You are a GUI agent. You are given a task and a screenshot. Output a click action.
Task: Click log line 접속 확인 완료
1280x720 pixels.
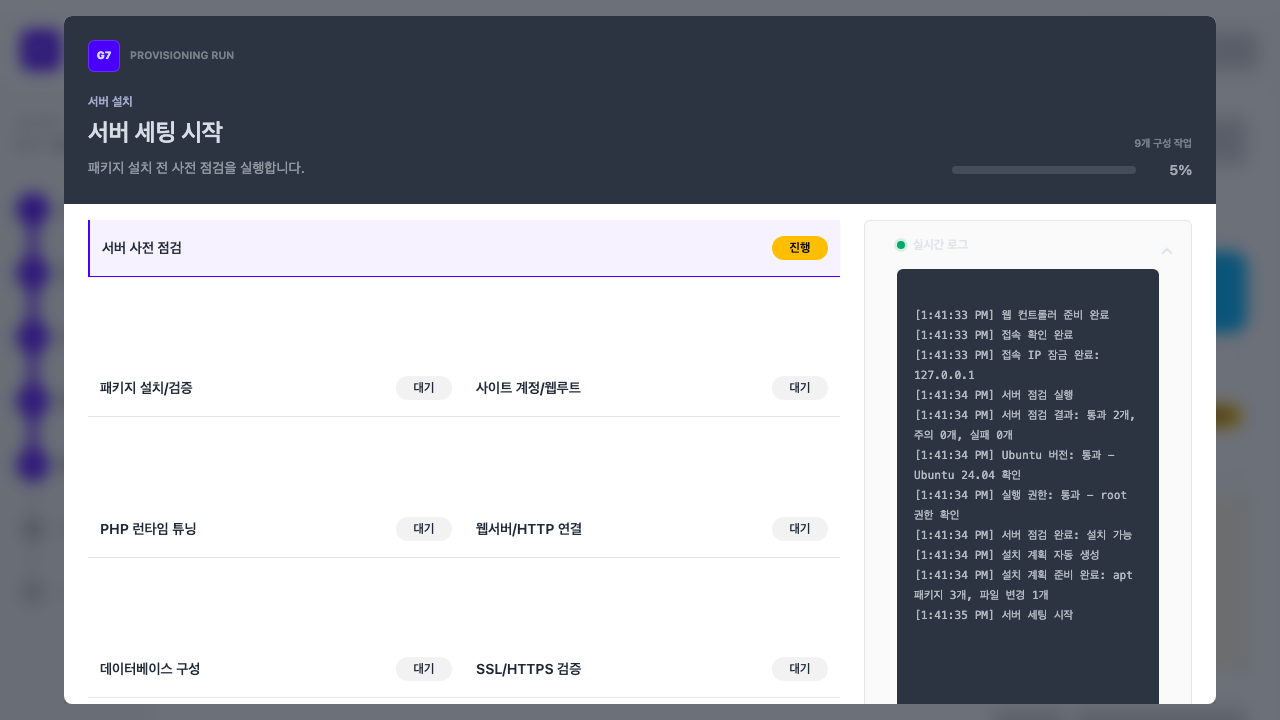[x=994, y=335]
